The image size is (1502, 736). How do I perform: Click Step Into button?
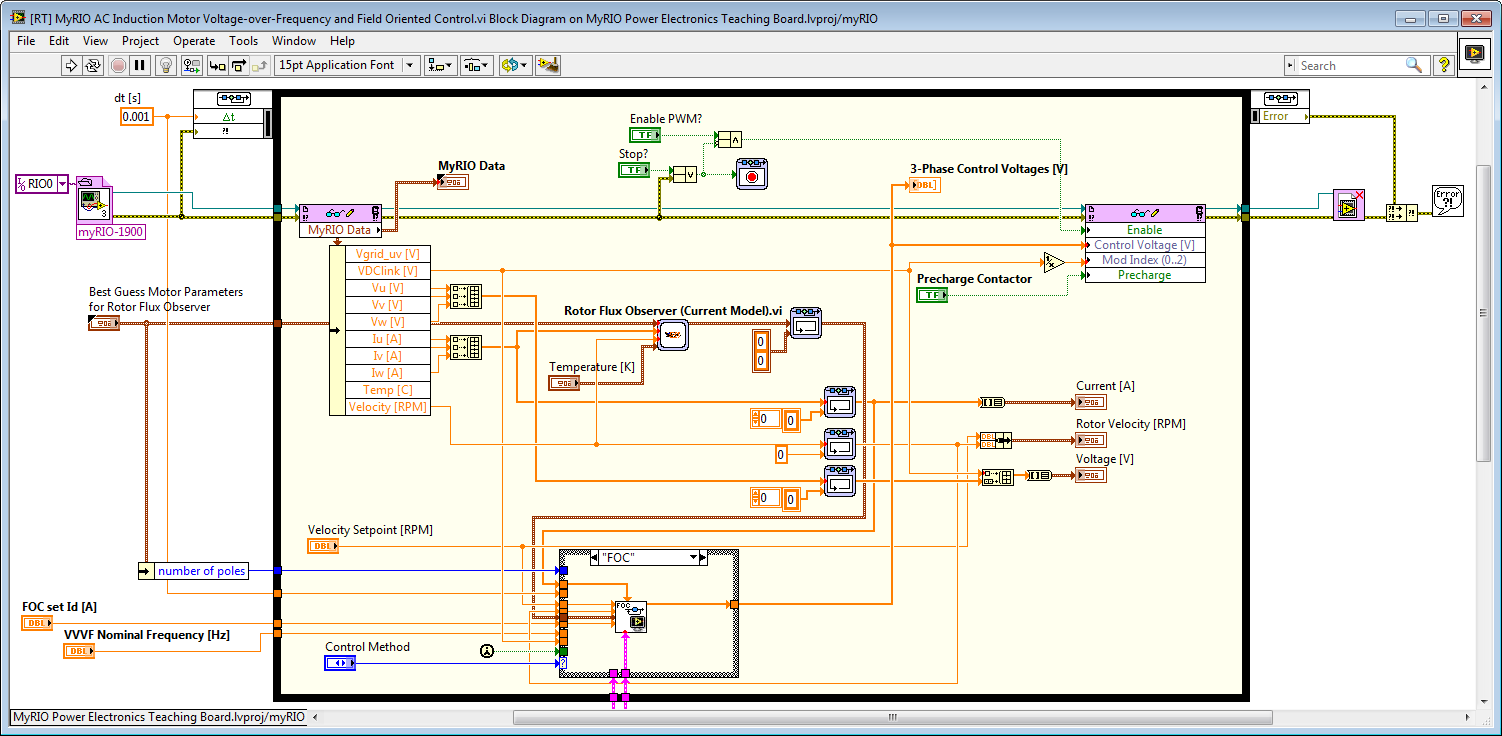[217, 65]
